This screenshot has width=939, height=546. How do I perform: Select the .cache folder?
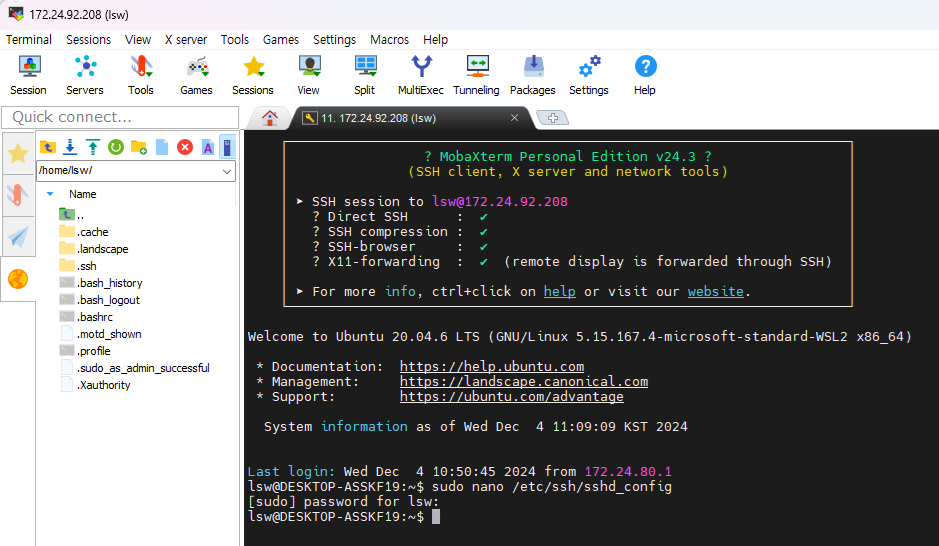[x=84, y=232]
